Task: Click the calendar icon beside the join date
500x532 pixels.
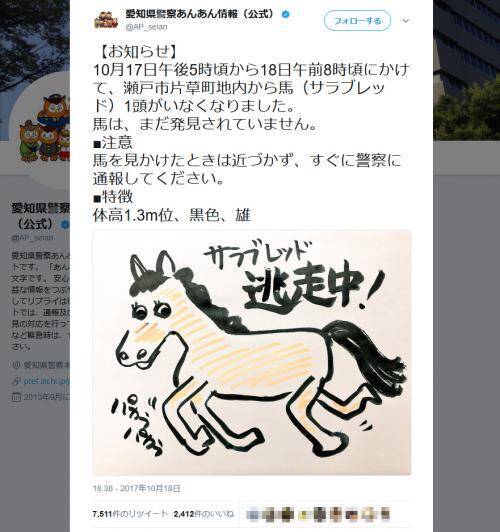Action: click(x=16, y=397)
